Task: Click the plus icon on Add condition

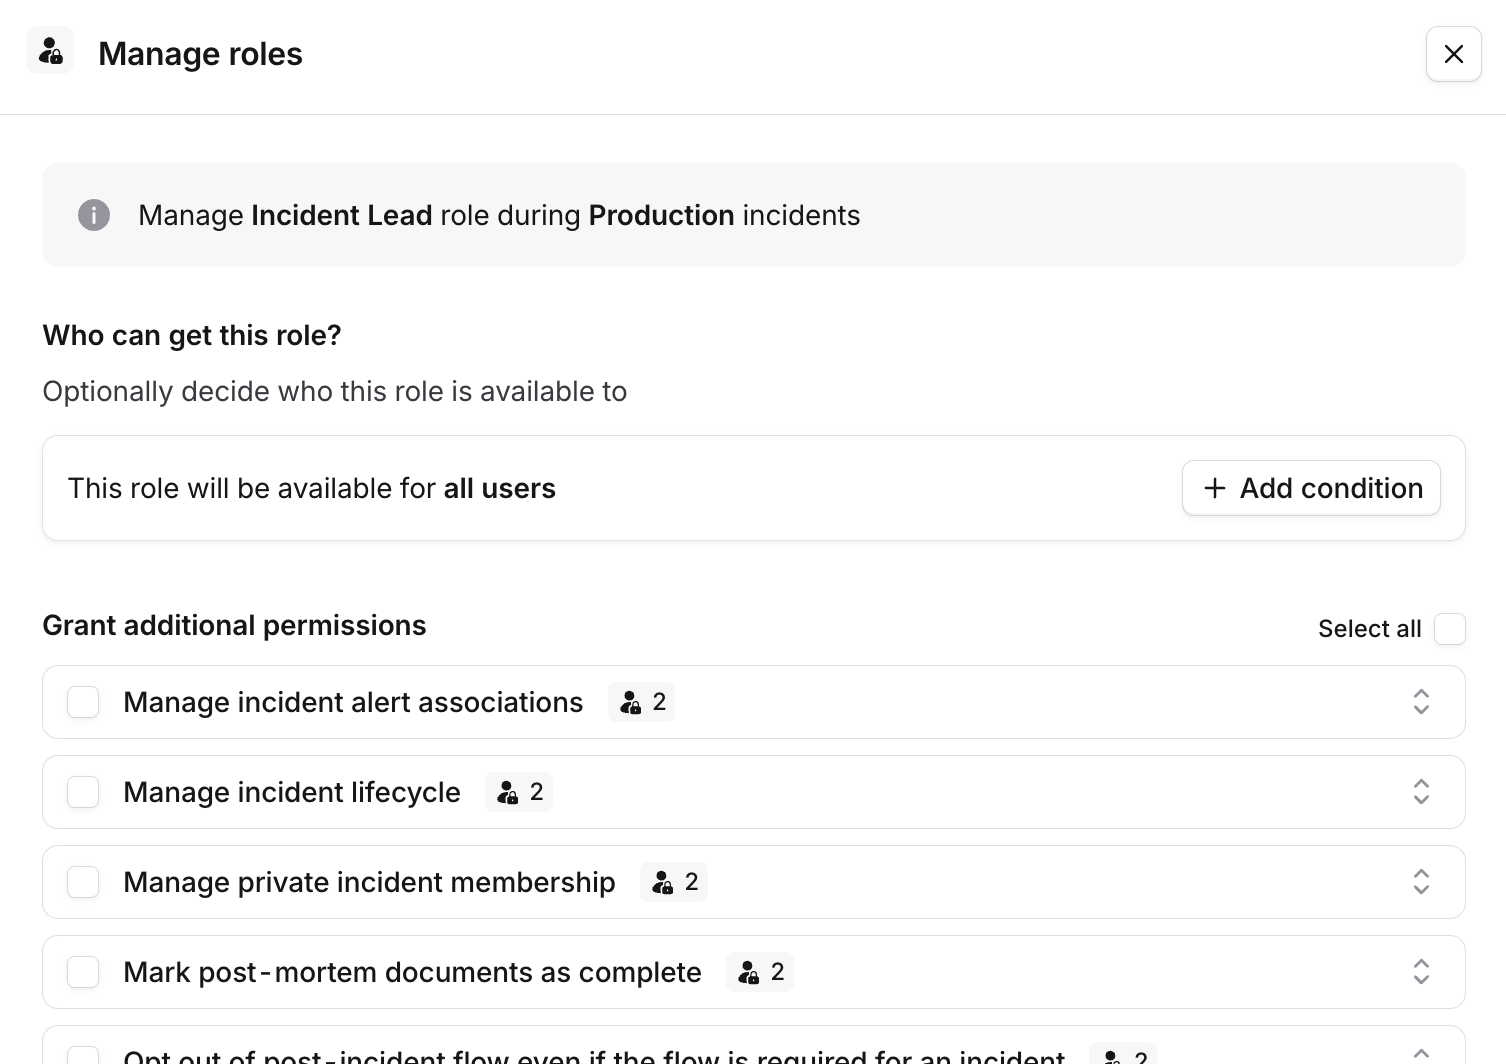Action: click(1214, 488)
